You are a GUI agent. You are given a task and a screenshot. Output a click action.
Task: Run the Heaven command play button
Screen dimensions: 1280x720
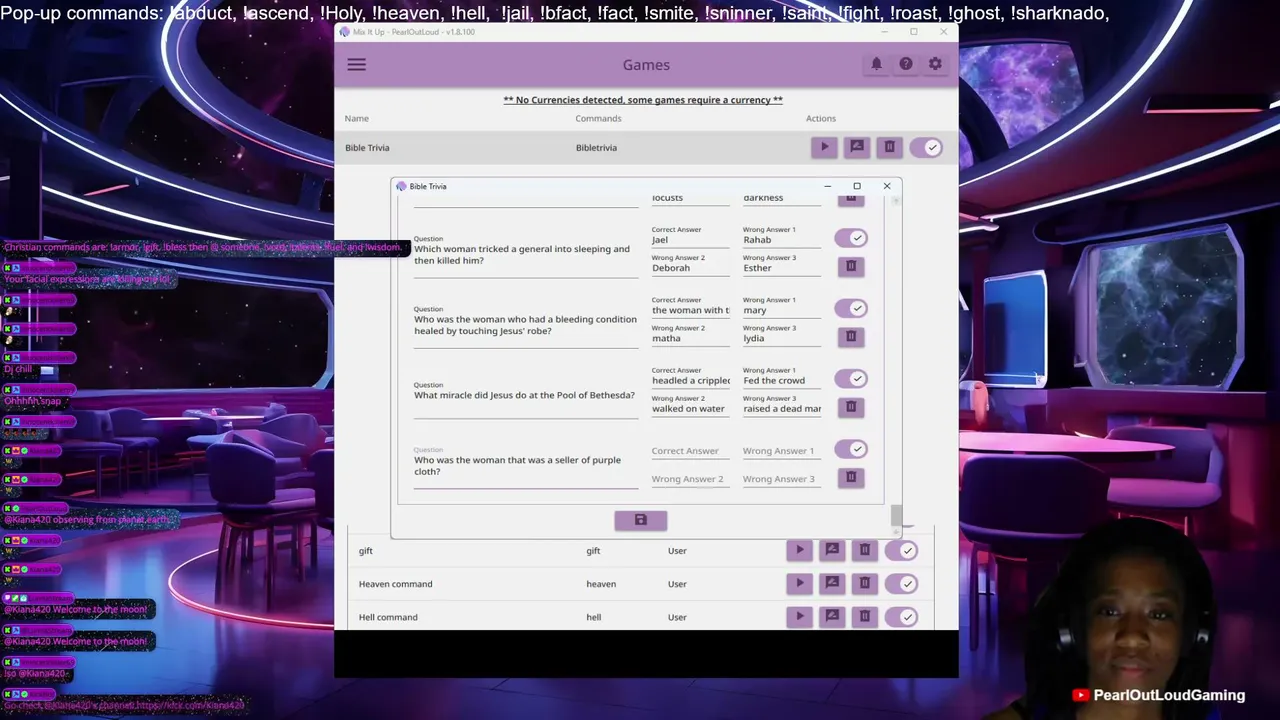tap(799, 583)
